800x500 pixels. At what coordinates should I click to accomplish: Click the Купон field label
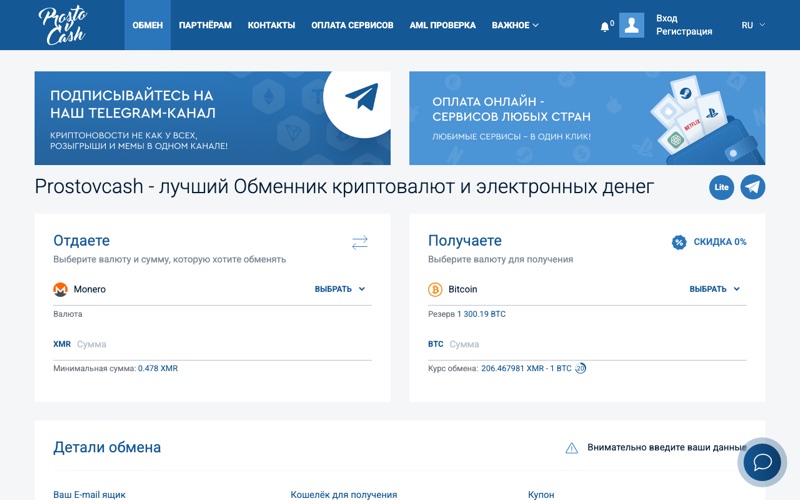pyautogui.click(x=541, y=495)
